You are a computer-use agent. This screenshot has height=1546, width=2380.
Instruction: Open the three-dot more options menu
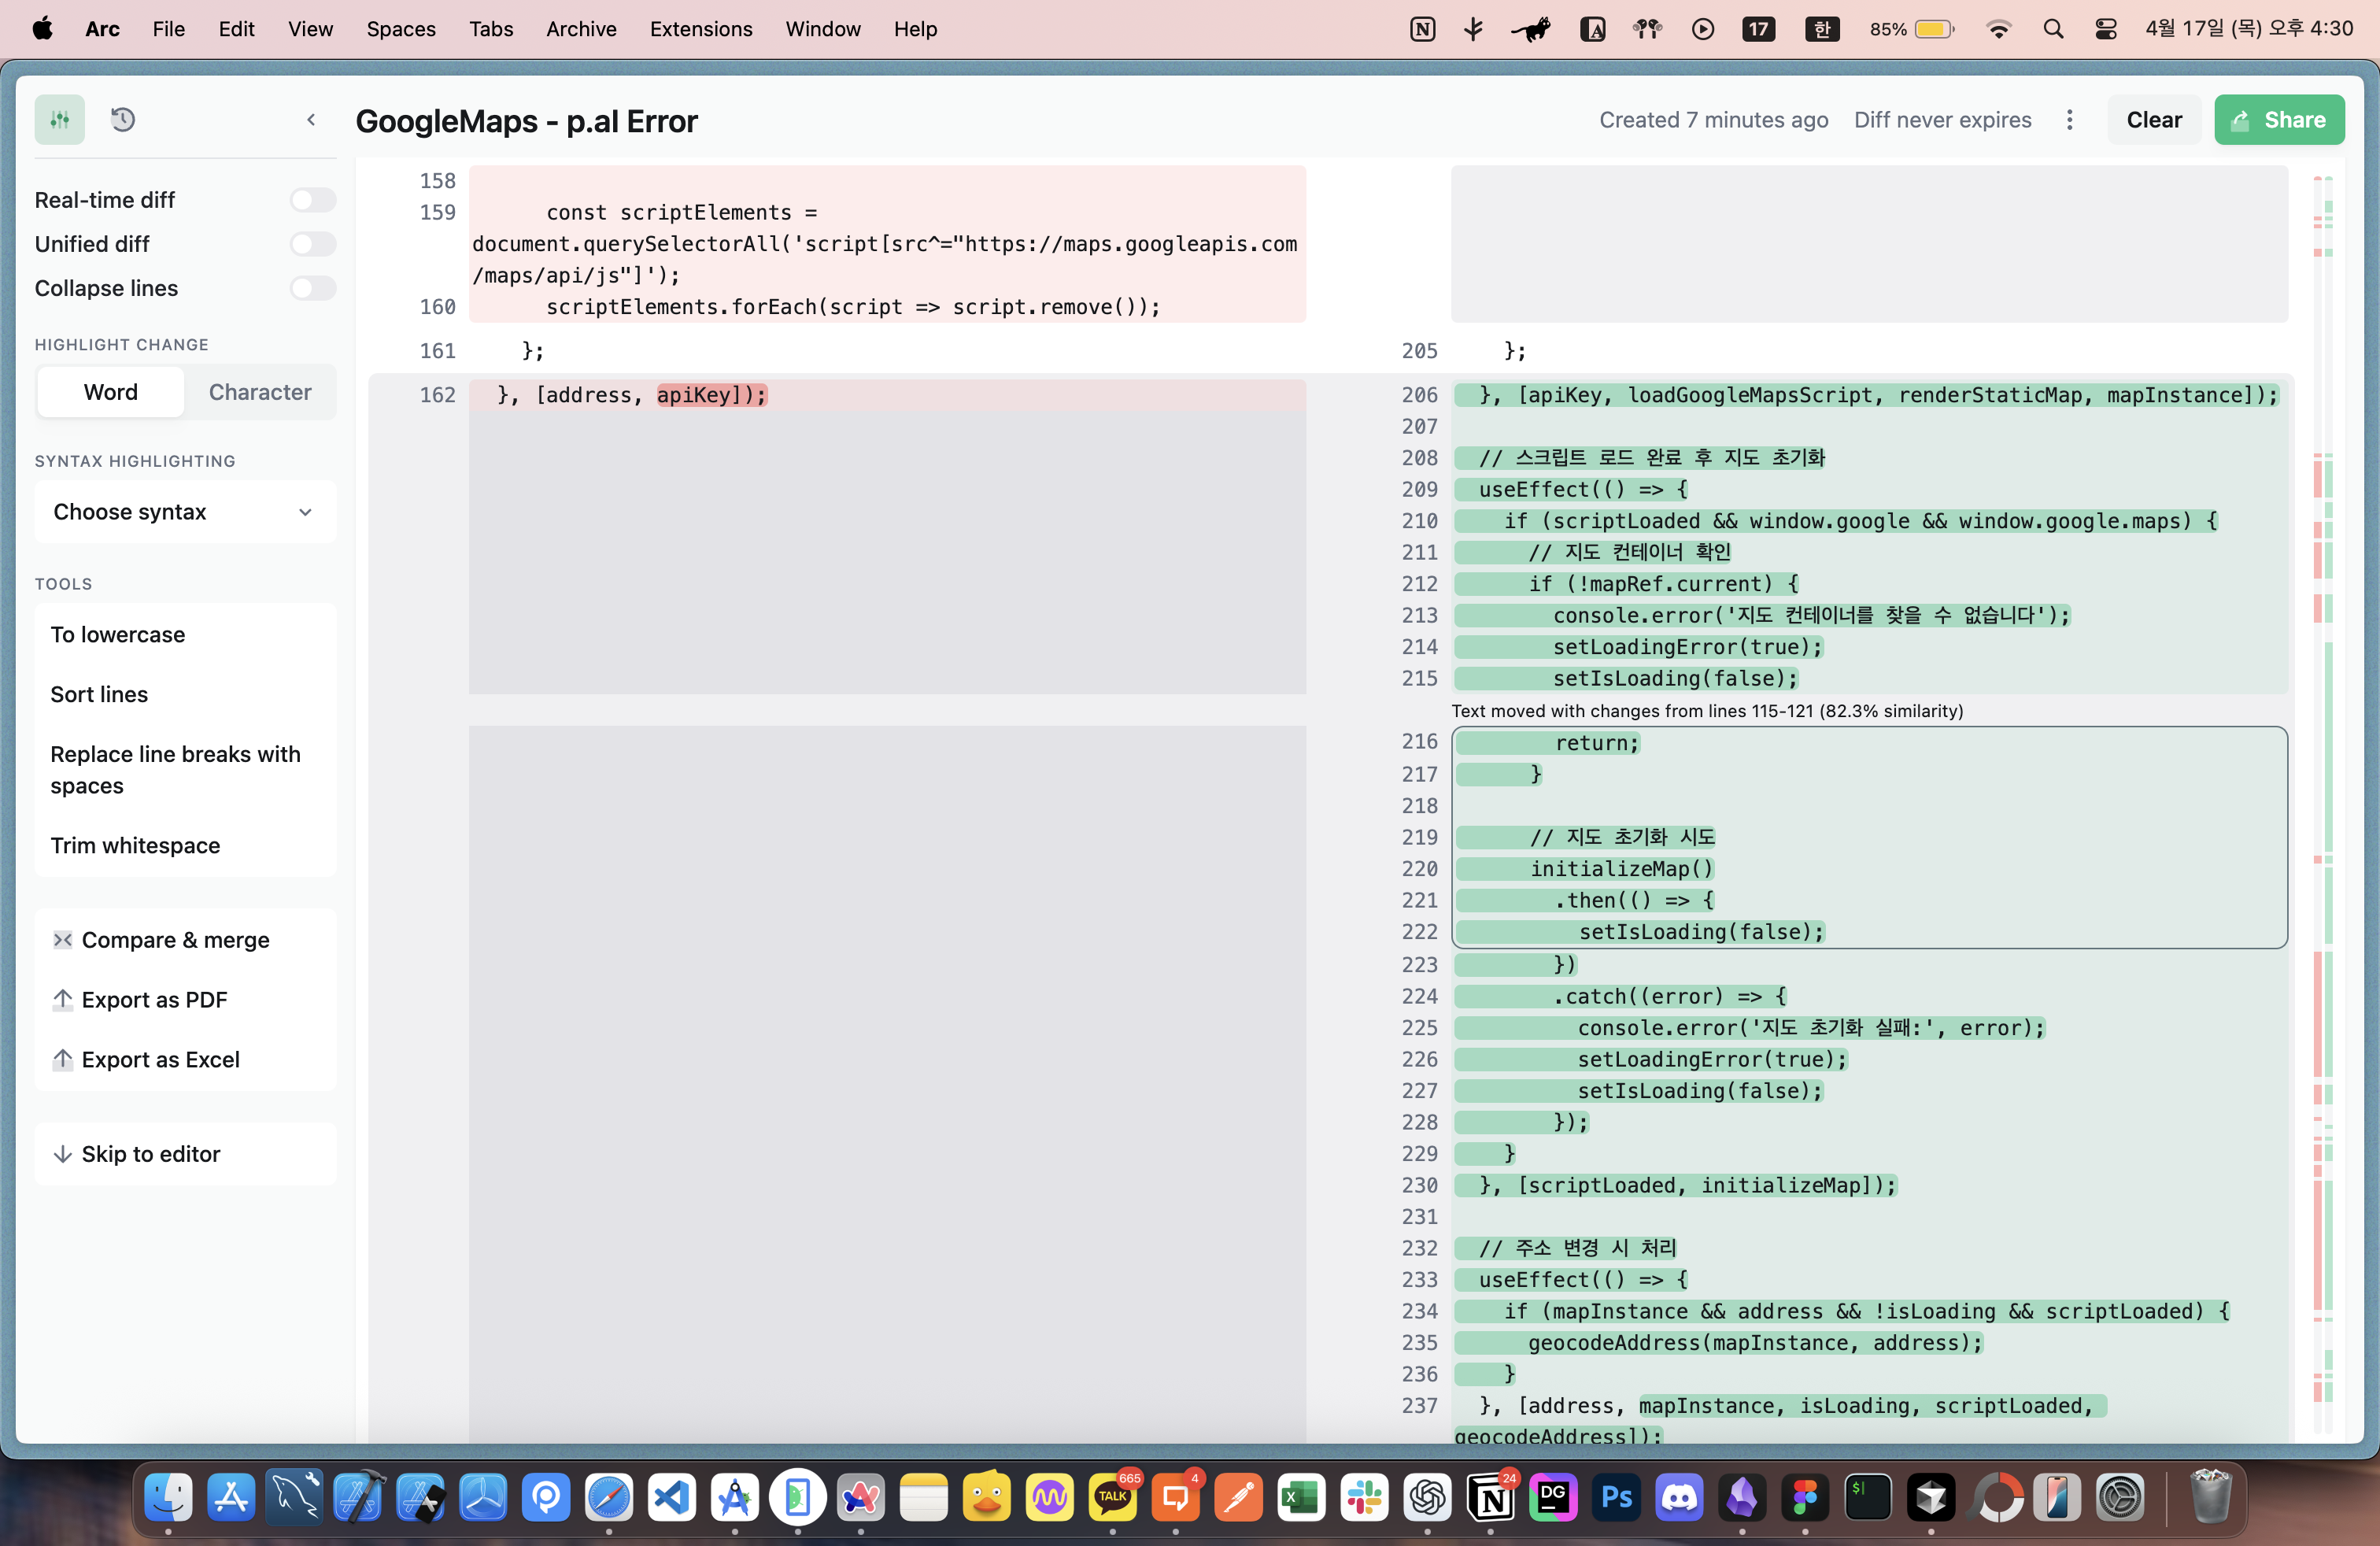(x=2069, y=120)
